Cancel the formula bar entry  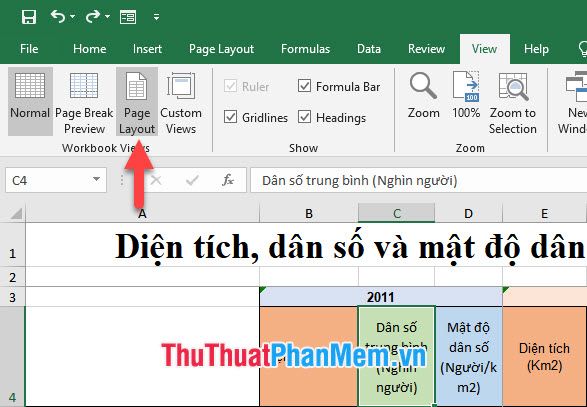click(x=156, y=180)
